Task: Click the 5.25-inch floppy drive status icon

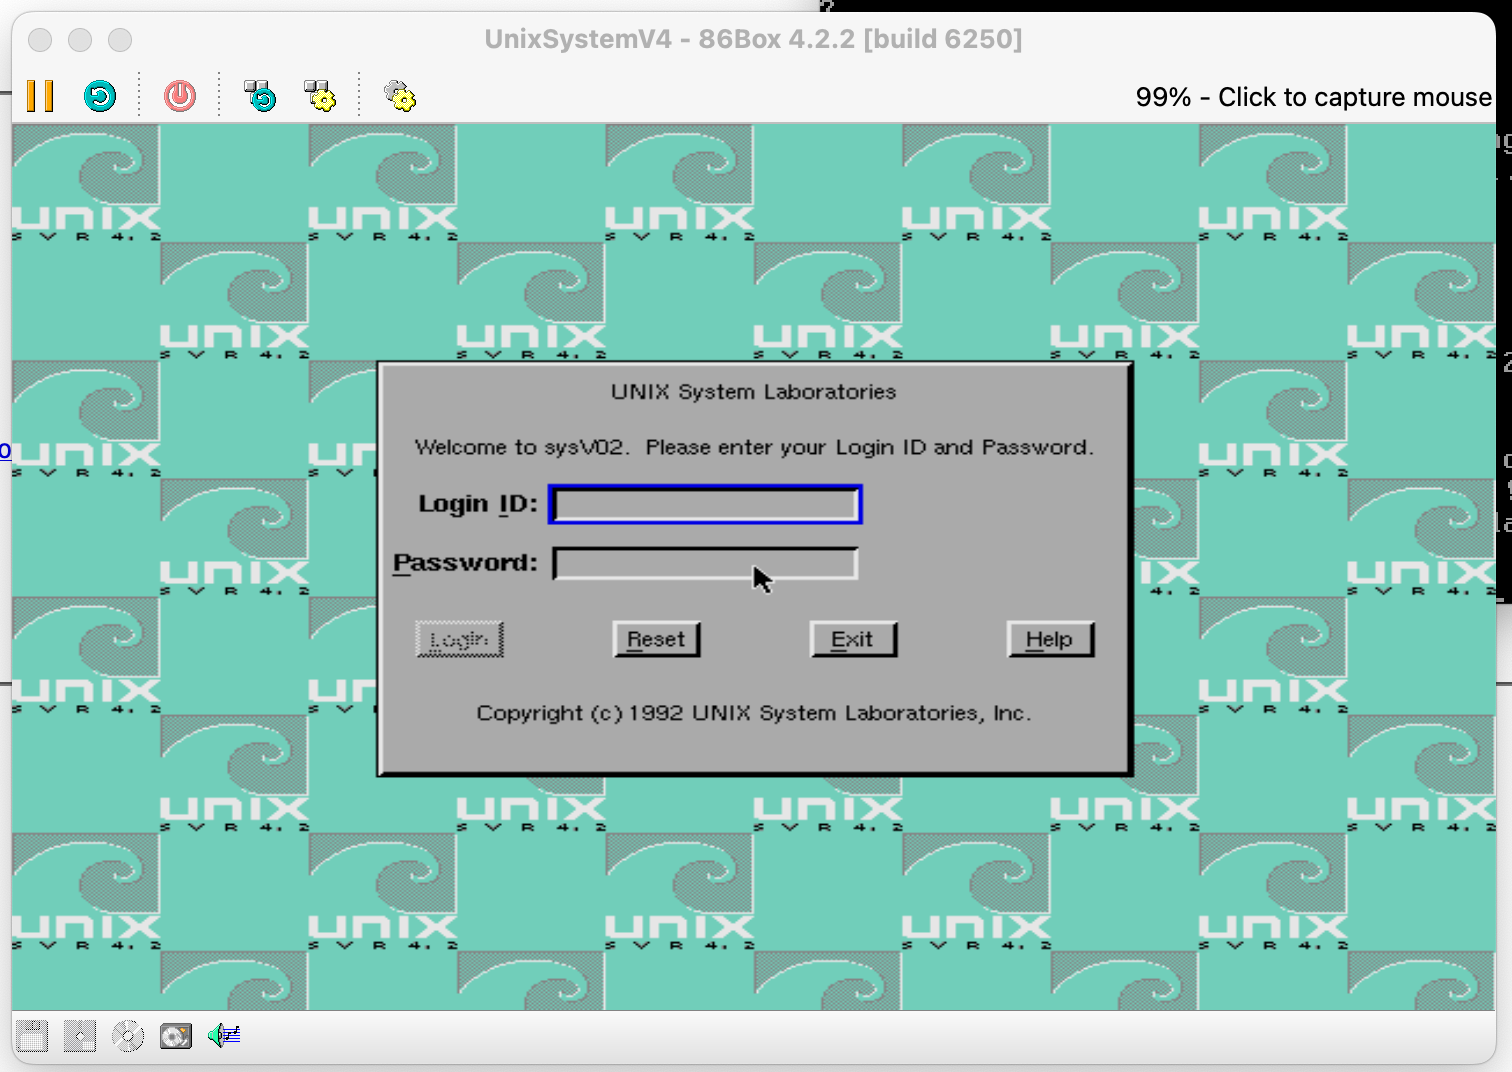Action: (x=80, y=1036)
